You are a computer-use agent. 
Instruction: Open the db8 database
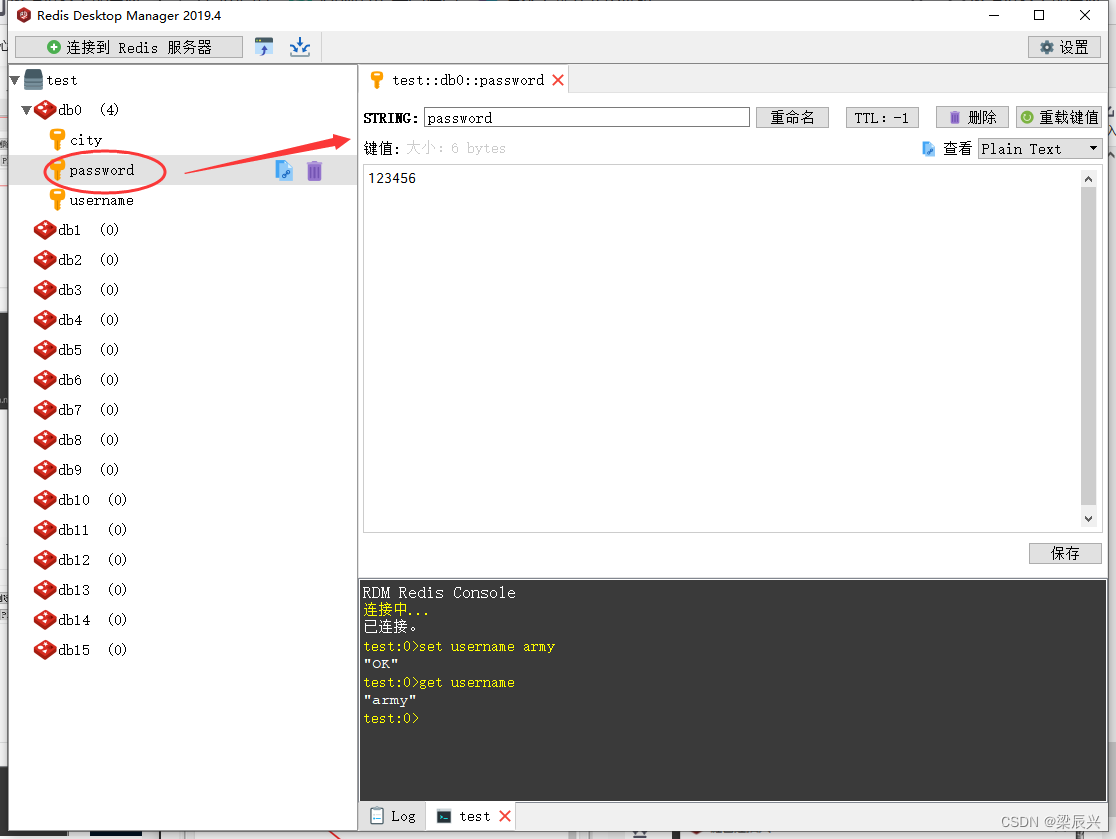tap(76, 439)
